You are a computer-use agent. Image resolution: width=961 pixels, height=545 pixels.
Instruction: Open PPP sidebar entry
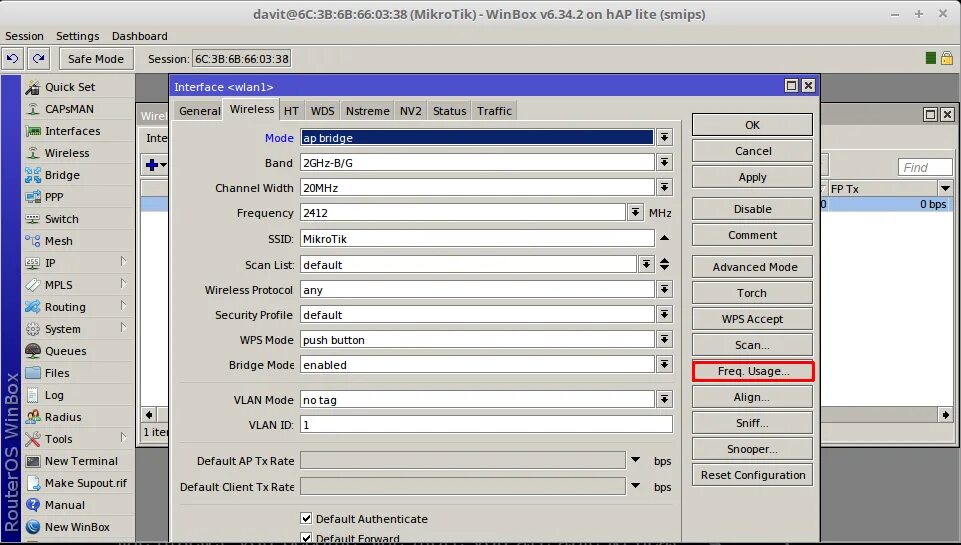[x=78, y=197]
